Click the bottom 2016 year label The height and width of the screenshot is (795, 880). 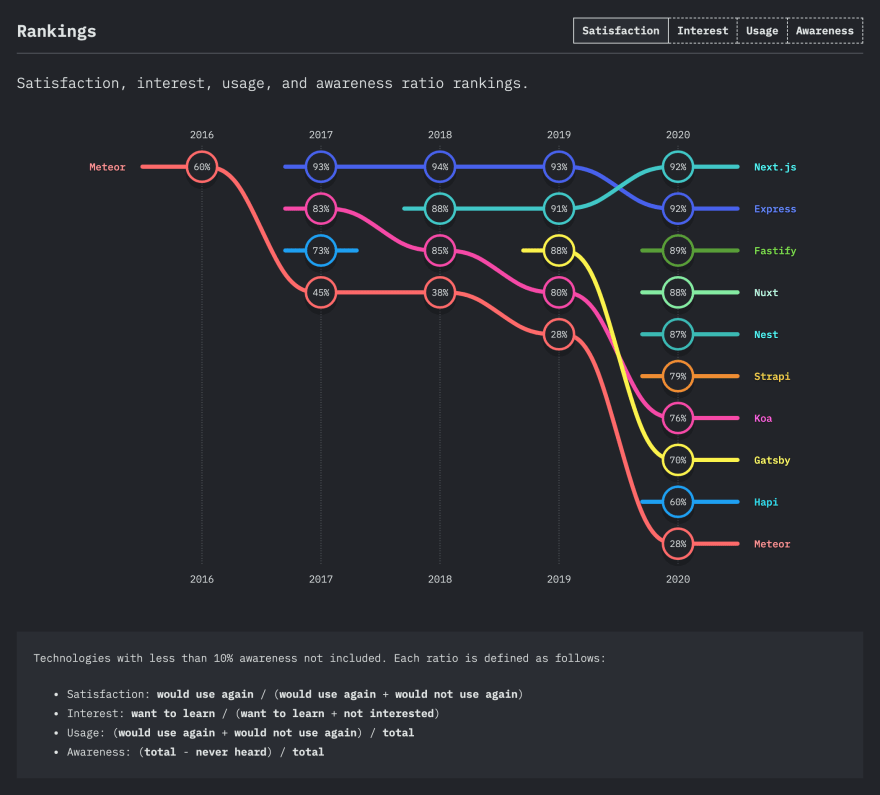[x=202, y=579]
